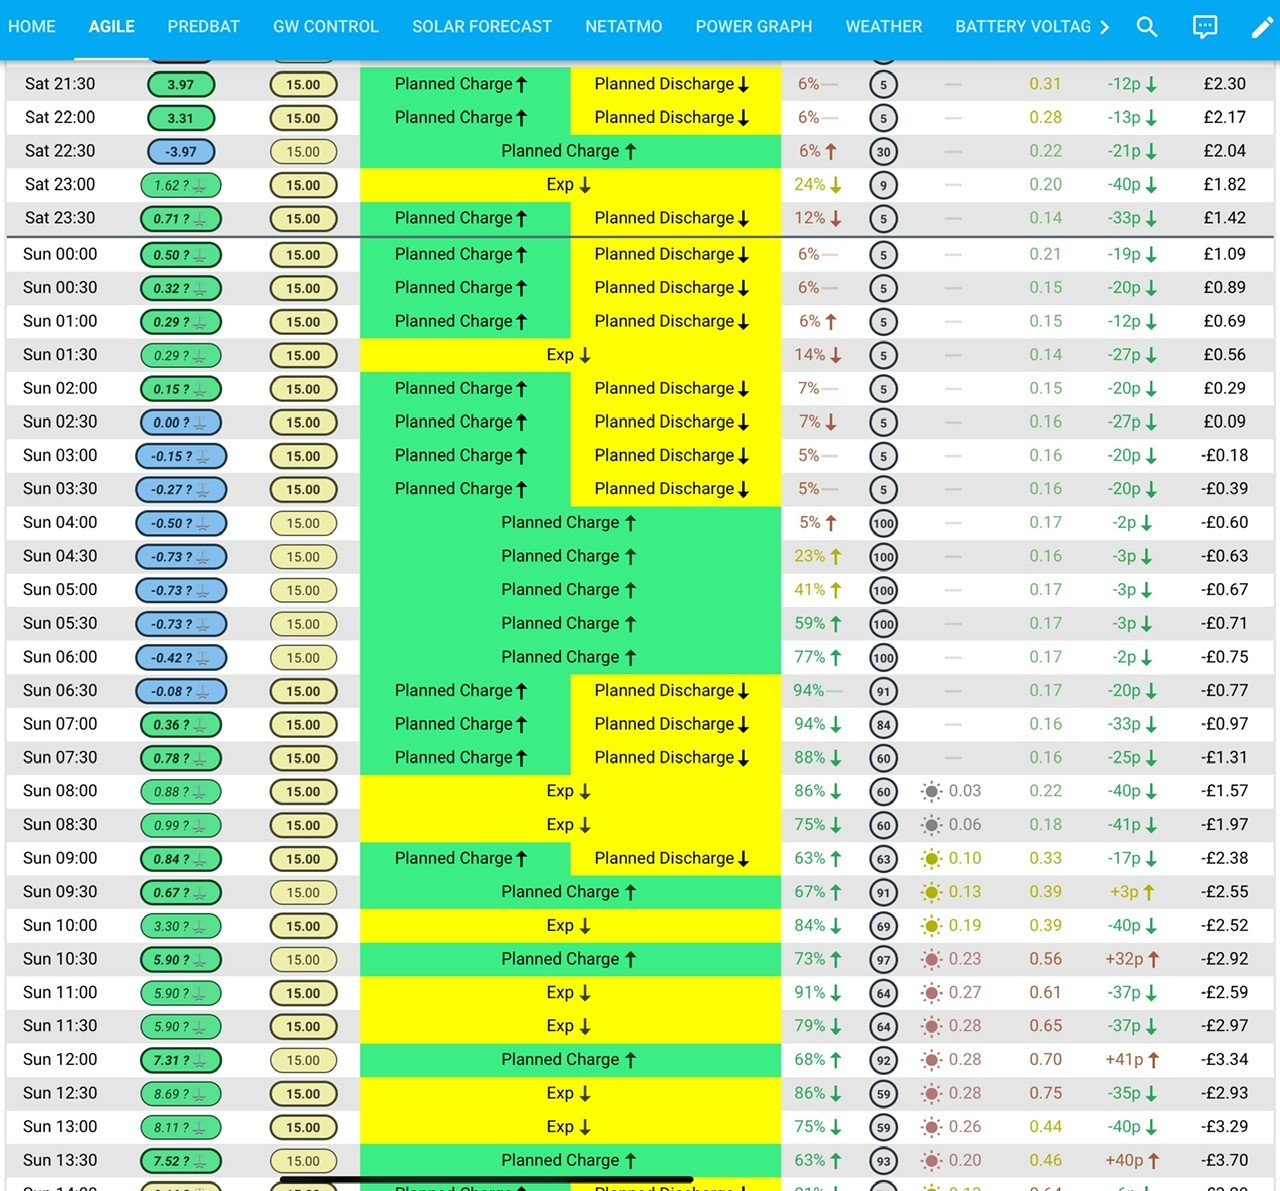Click the sun icon in Sun 12:00 row
This screenshot has height=1191, width=1280.
pyautogui.click(x=931, y=1060)
